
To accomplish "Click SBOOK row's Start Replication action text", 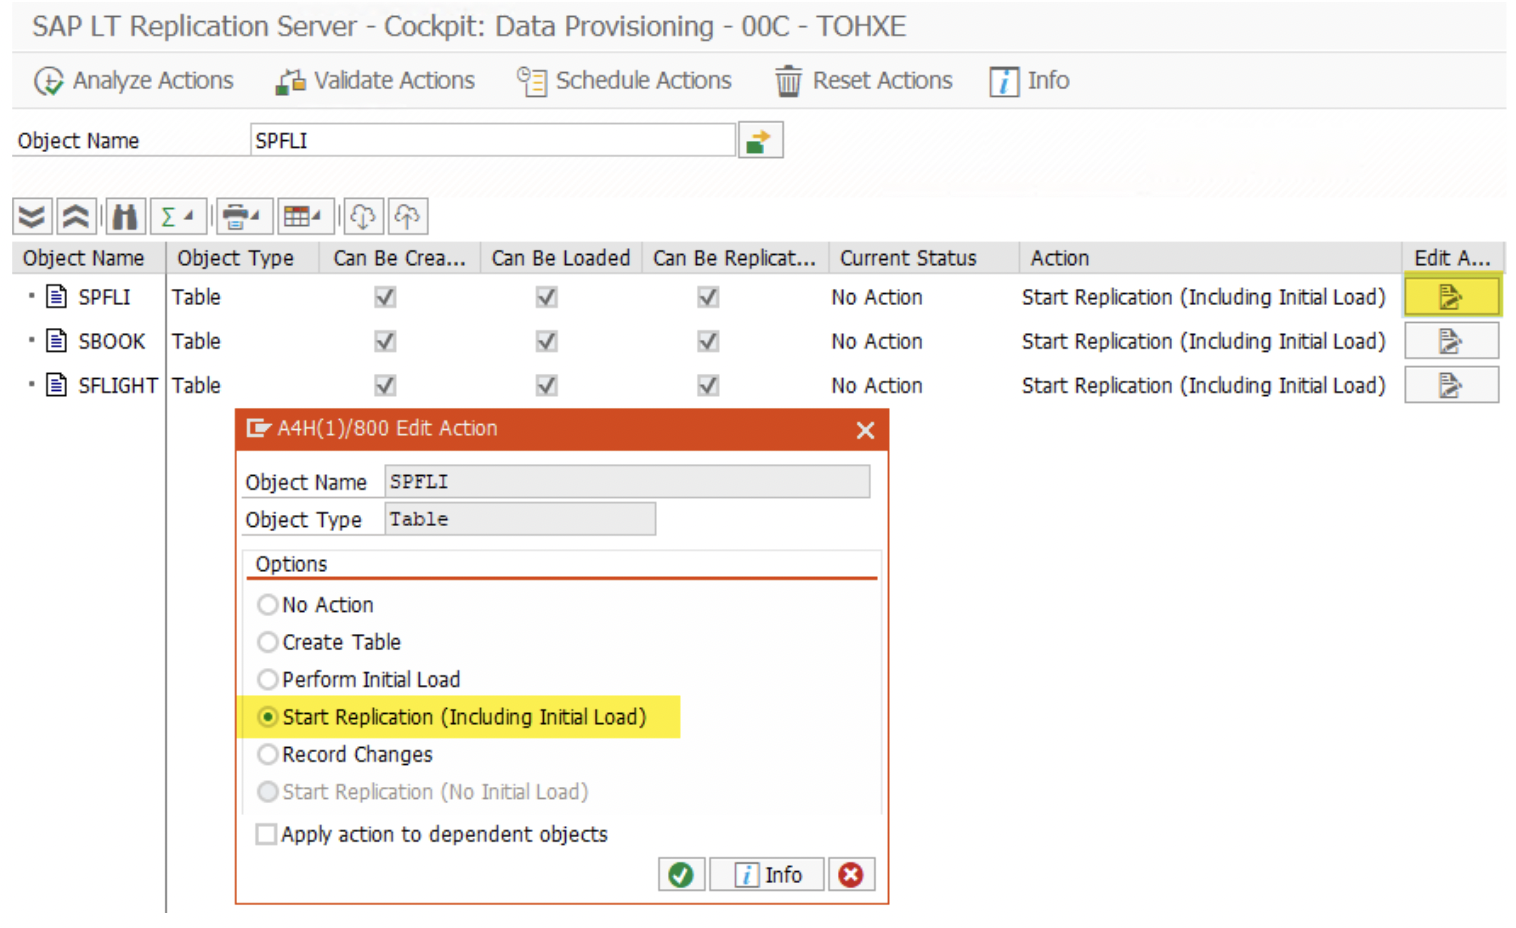I will point(1204,341).
